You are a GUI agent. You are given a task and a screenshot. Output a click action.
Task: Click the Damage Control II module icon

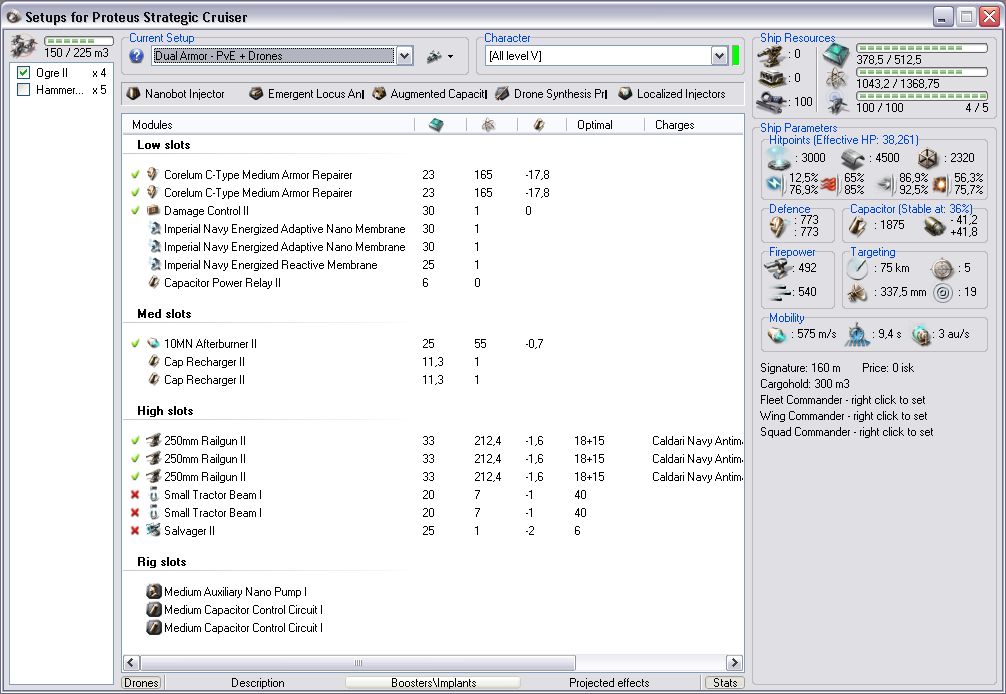[153, 210]
